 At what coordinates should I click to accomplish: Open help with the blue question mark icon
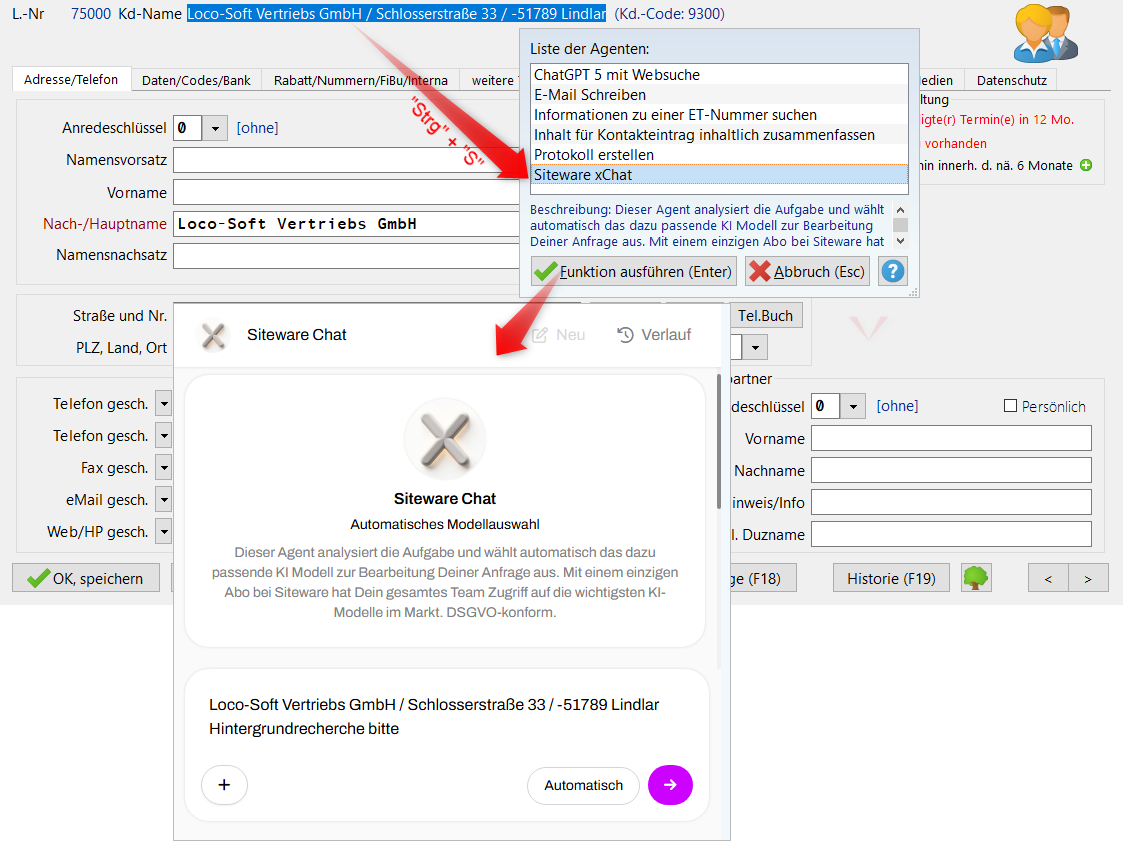892,270
